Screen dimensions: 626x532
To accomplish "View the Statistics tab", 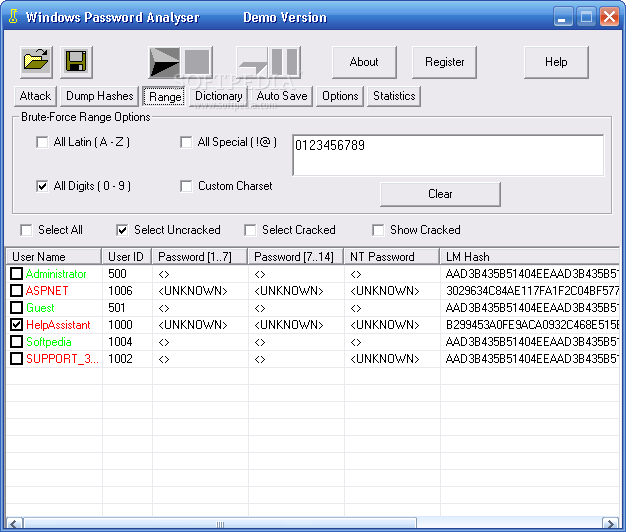I will click(394, 96).
